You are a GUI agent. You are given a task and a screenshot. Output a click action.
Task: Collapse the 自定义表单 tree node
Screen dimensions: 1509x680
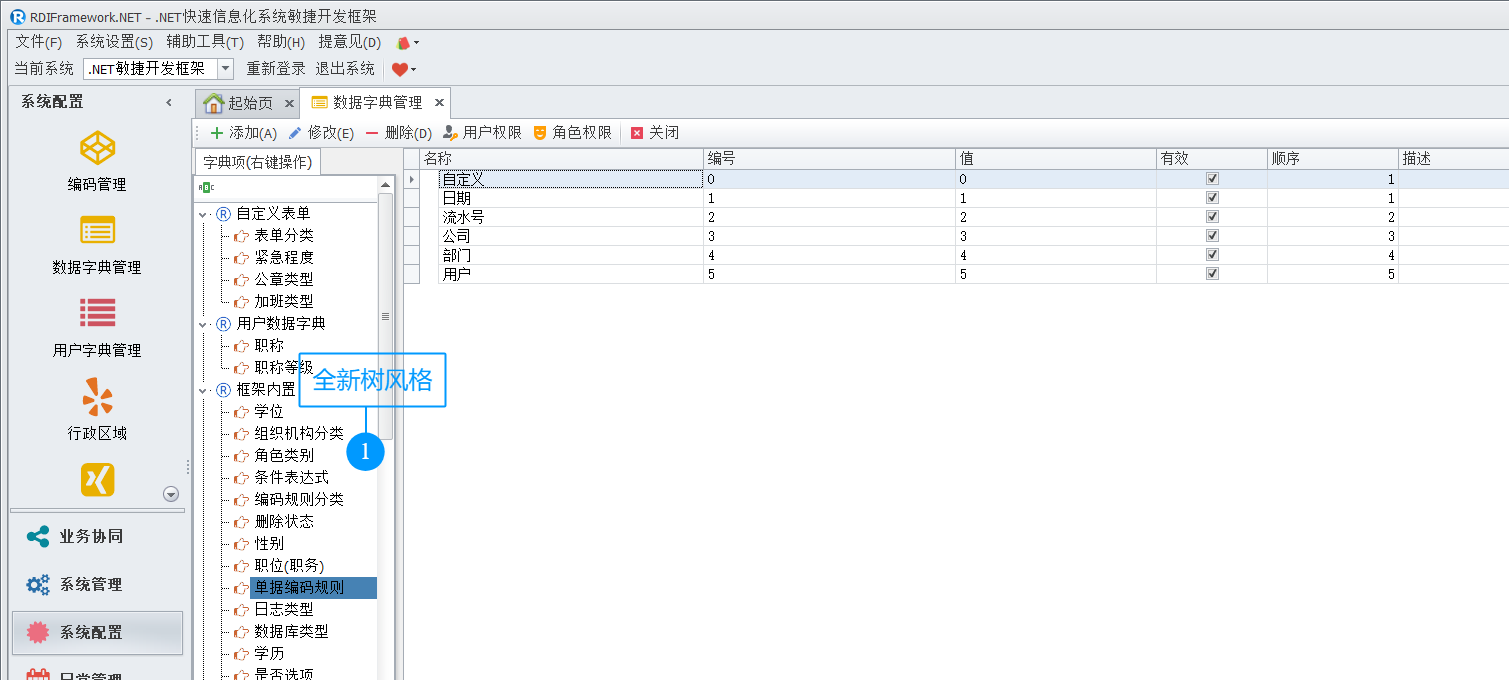point(205,213)
